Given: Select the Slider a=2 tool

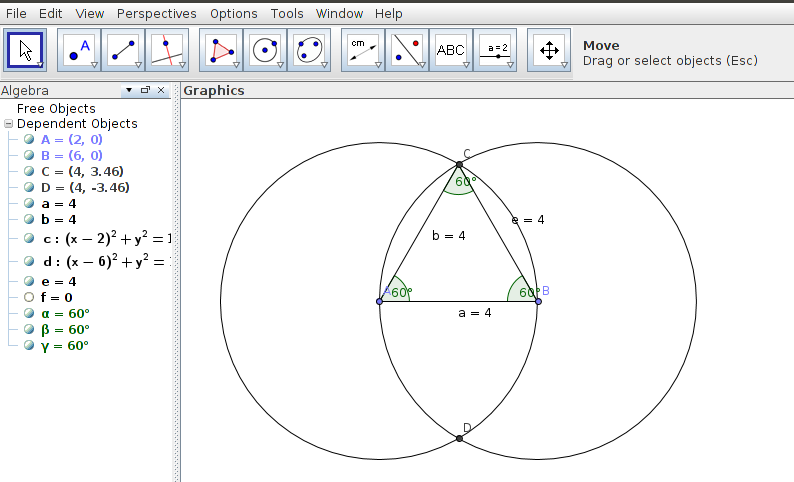Looking at the screenshot, I should [495, 50].
